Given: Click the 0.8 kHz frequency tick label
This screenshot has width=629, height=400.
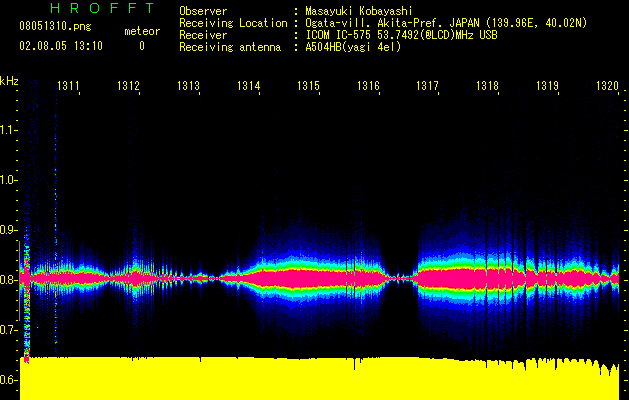Looking at the screenshot, I should [x=8, y=280].
